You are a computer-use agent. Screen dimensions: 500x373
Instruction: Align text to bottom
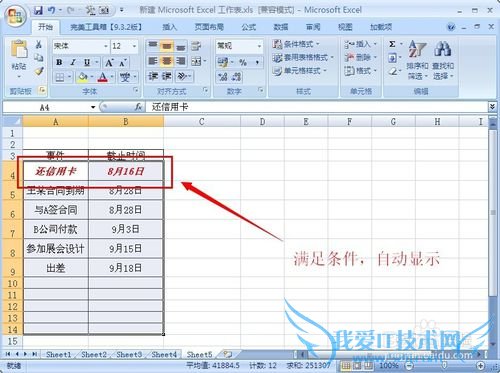[x=181, y=46]
